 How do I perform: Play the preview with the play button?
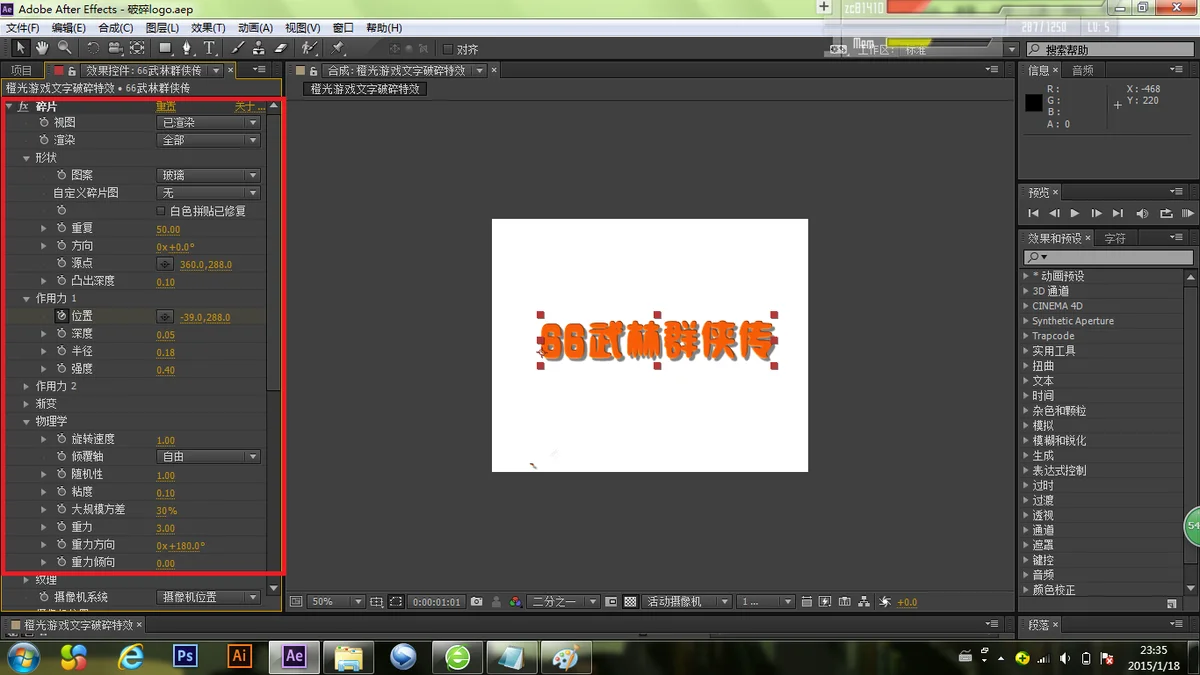coord(1075,213)
